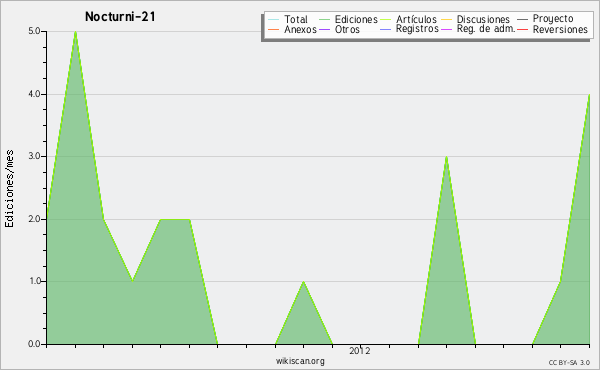600x370 pixels.
Task: Click the yellow Discusiones legend line swatch
Action: (x=446, y=20)
